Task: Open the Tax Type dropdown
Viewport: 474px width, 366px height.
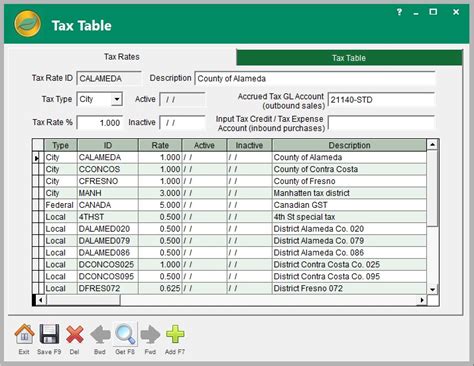Action: [x=117, y=99]
